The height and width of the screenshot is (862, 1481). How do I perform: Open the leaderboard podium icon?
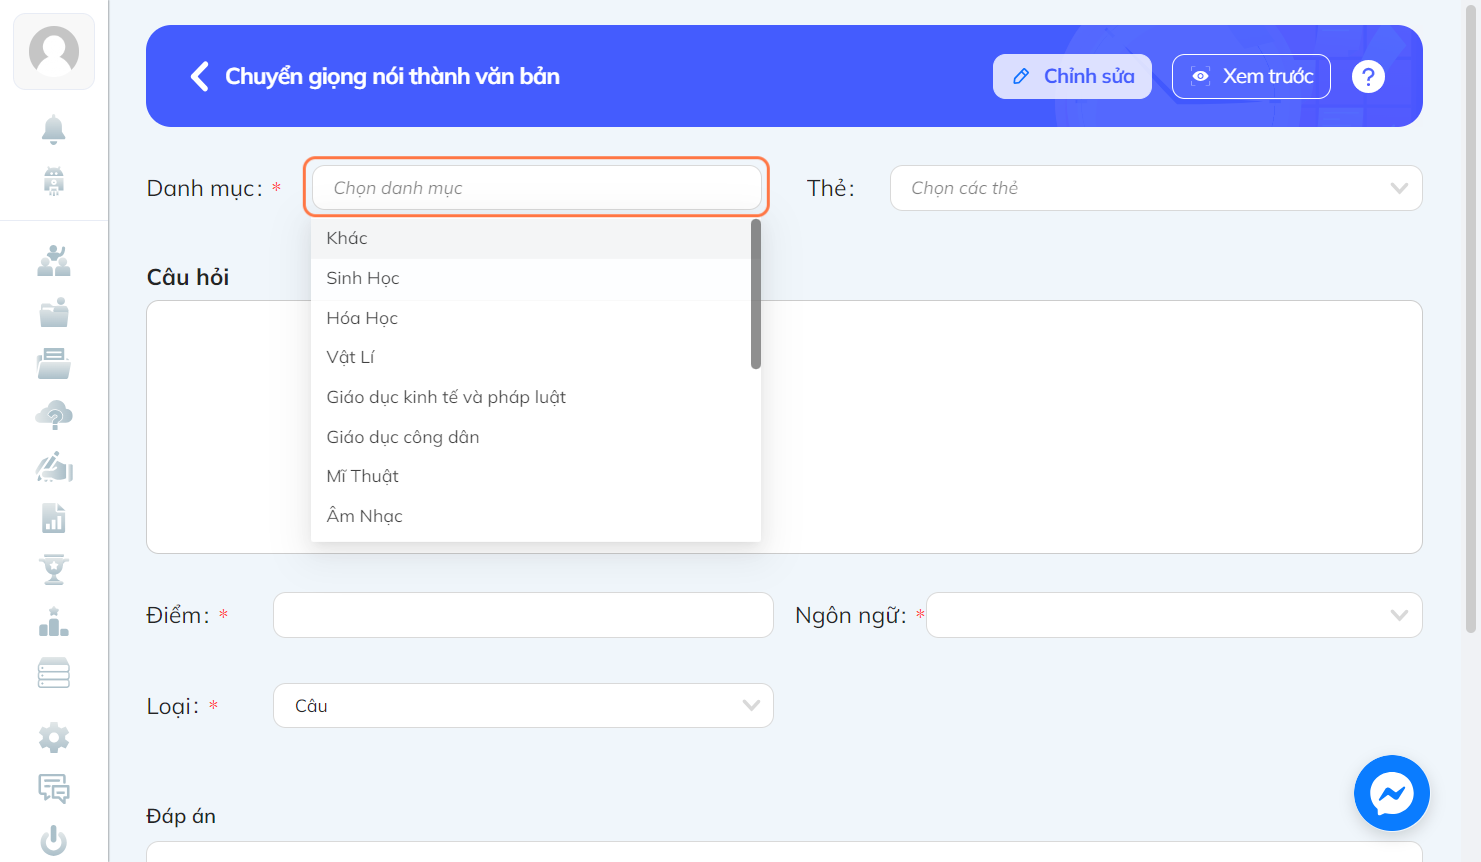tap(54, 622)
